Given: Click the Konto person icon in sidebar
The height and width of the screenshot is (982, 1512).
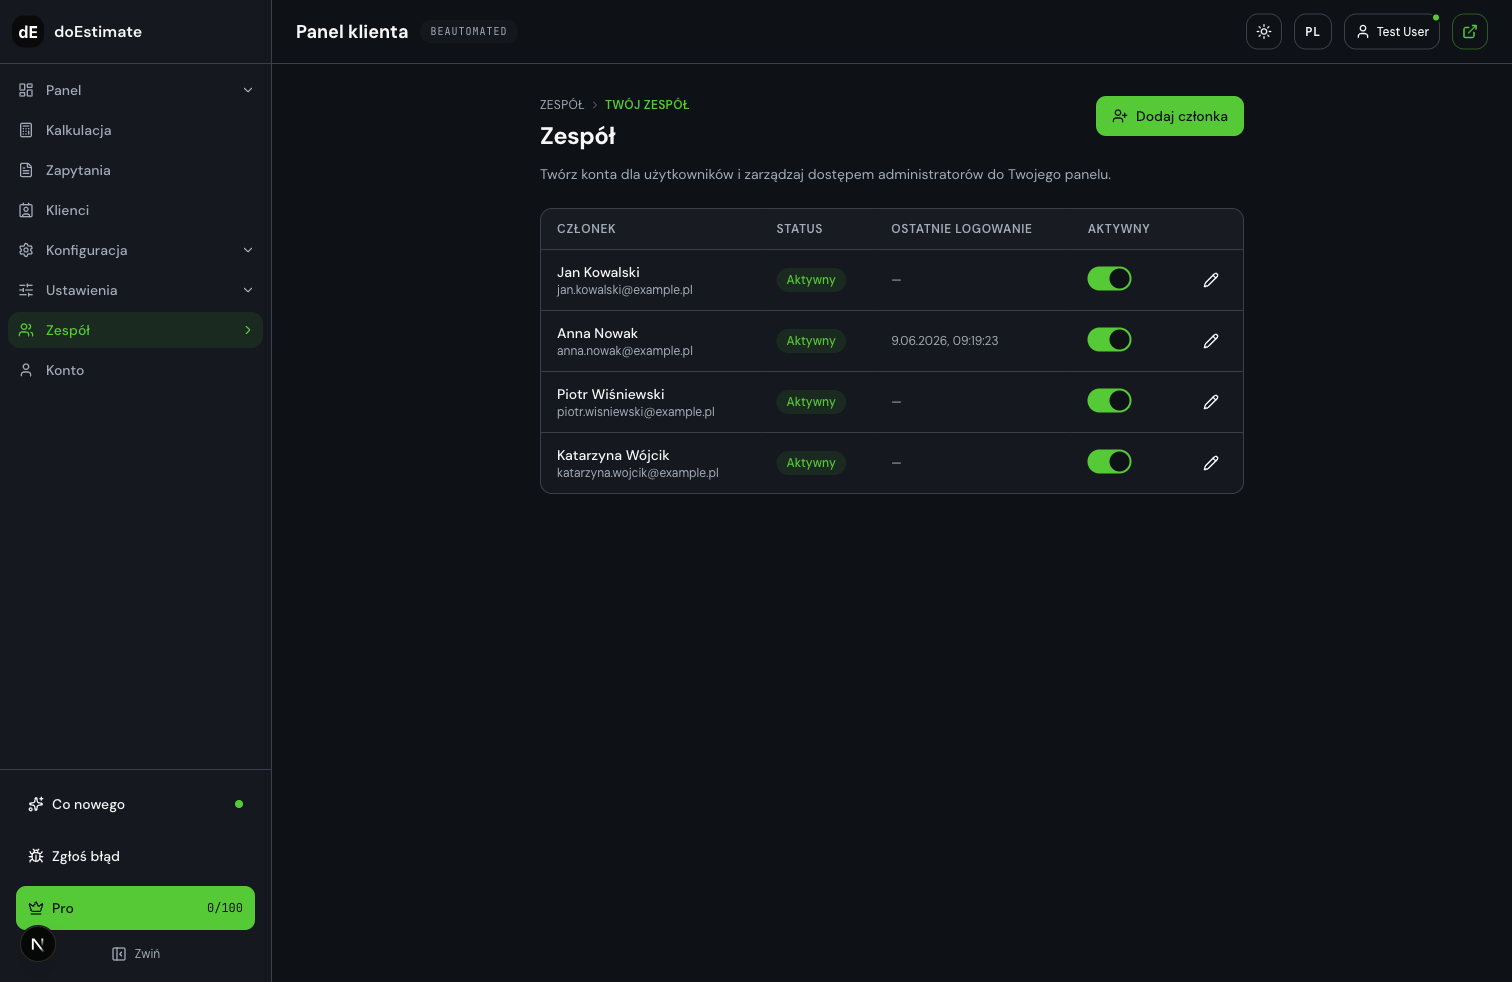Looking at the screenshot, I should click(x=26, y=370).
